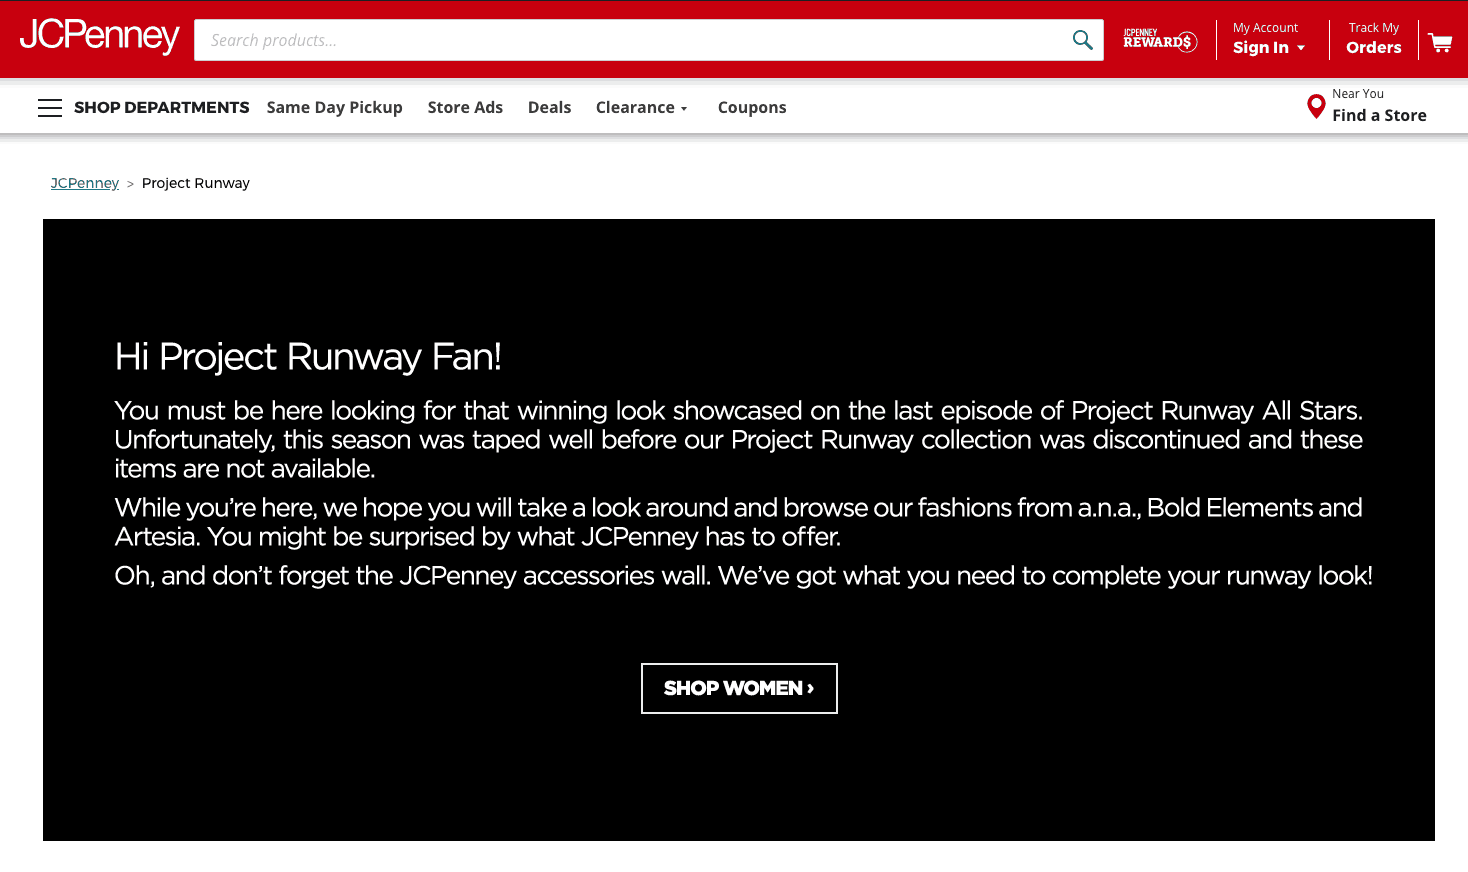Click the Hi Project Runway Fan! heading

(308, 357)
